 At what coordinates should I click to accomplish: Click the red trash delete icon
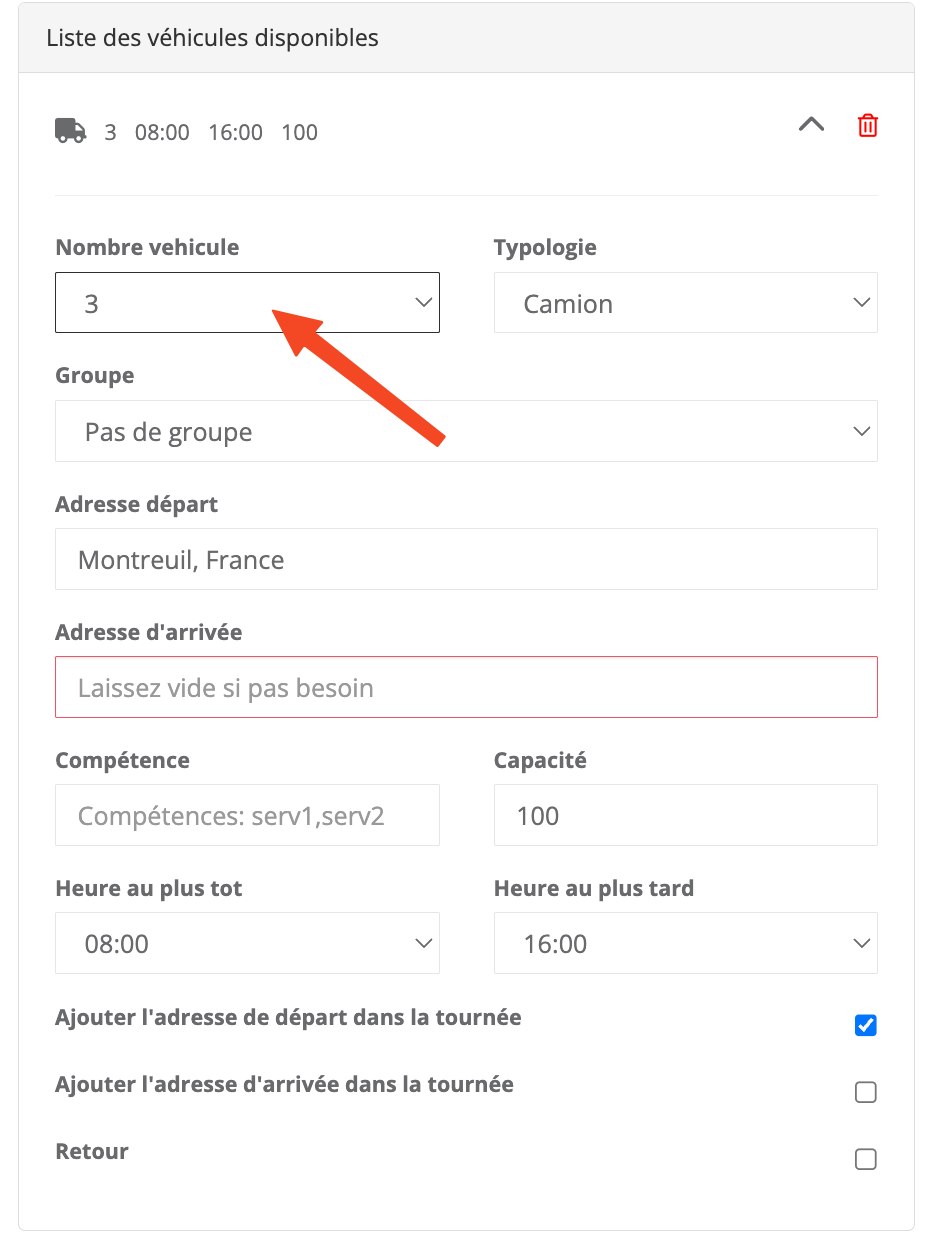tap(867, 126)
